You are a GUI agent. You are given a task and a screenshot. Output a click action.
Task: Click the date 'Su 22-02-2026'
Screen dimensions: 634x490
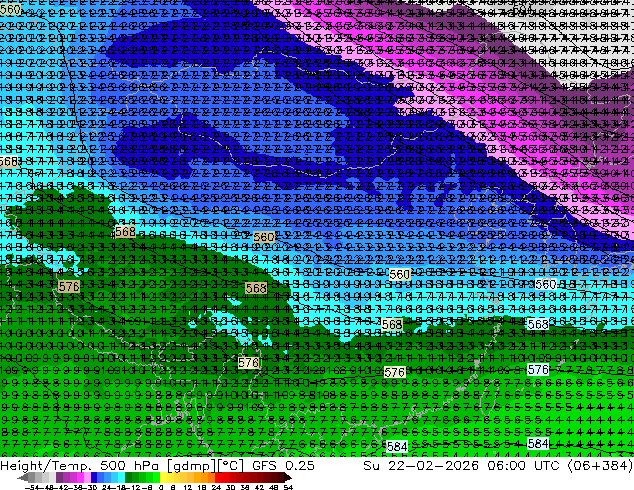421,466
